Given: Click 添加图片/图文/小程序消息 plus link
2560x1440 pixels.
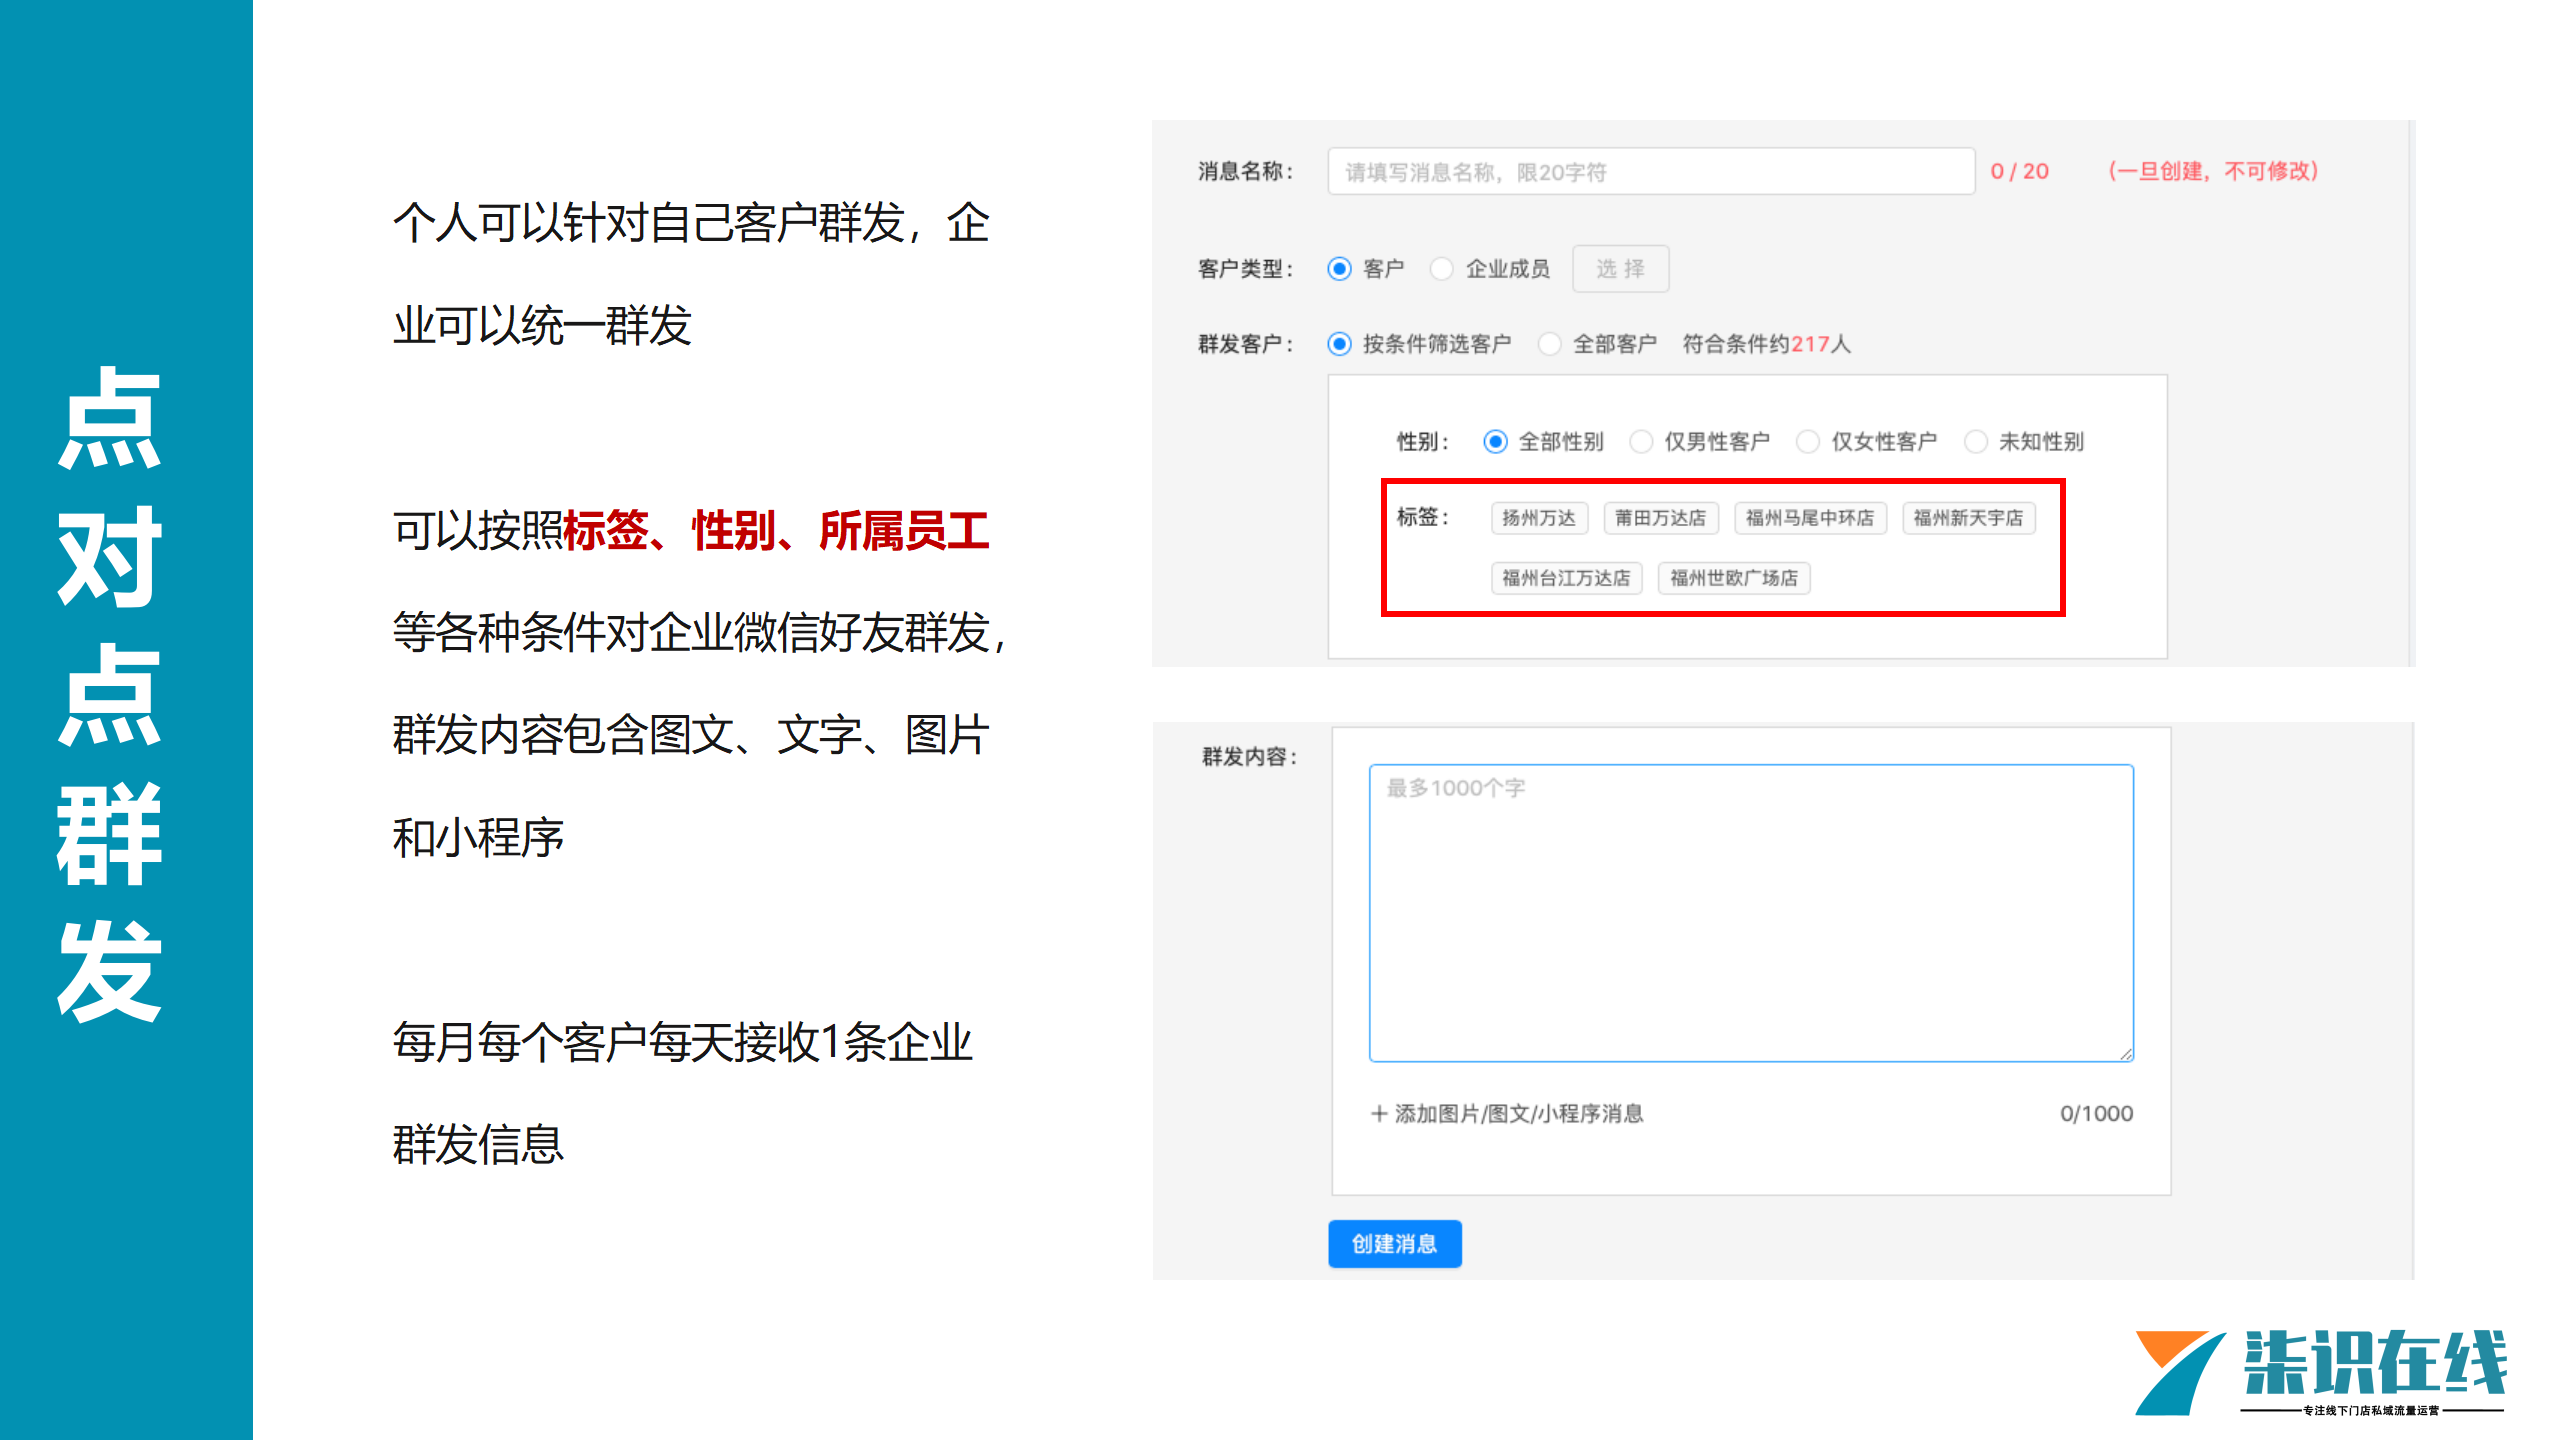Looking at the screenshot, I should coord(1508,1114).
